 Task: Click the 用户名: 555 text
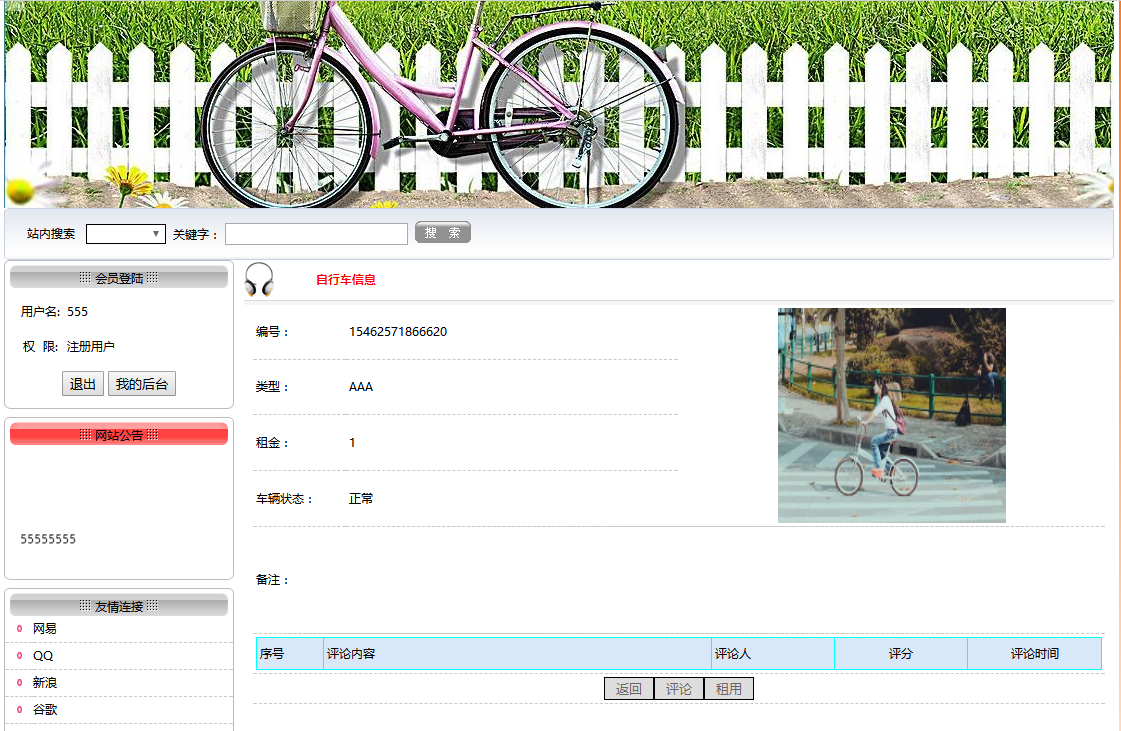coord(54,312)
